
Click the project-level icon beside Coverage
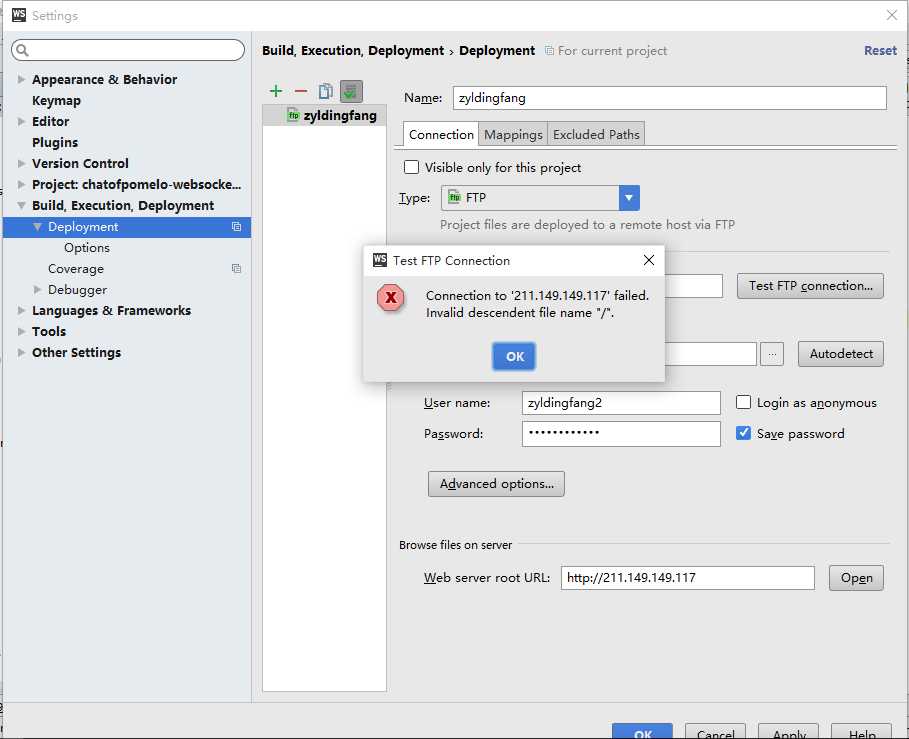(x=236, y=268)
